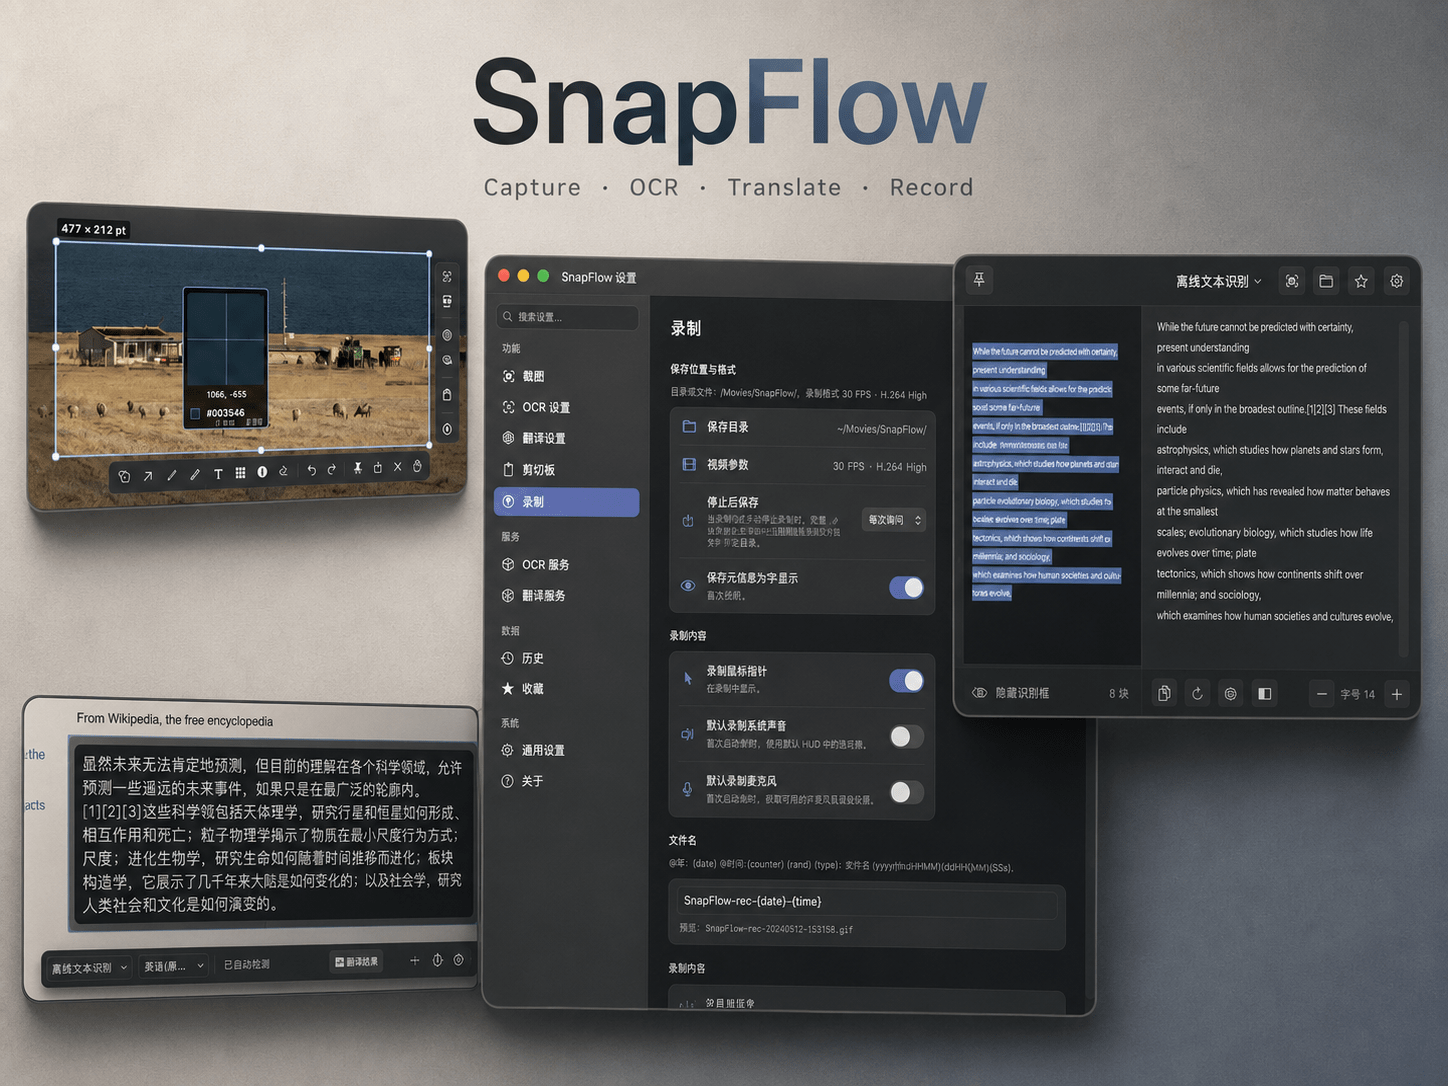Open 剪切板 in the settings sidebar
1448x1086 pixels.
click(566, 469)
